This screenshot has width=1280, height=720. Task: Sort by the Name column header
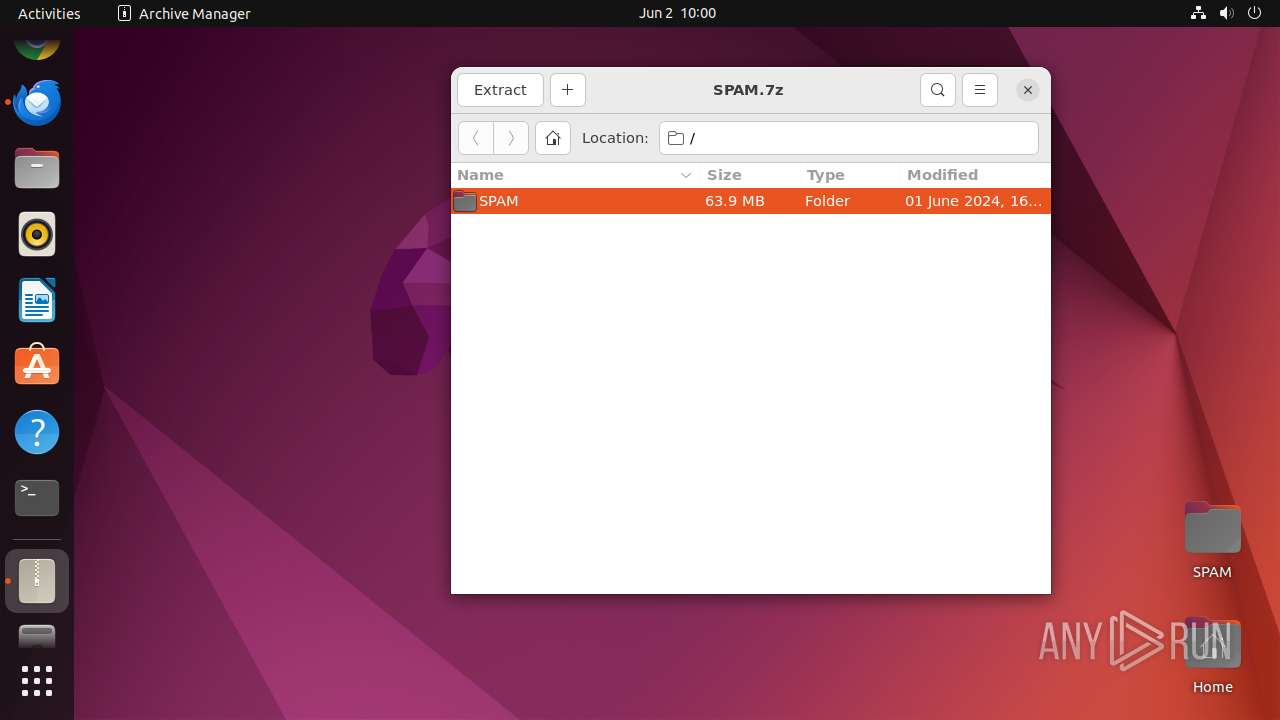[575, 175]
